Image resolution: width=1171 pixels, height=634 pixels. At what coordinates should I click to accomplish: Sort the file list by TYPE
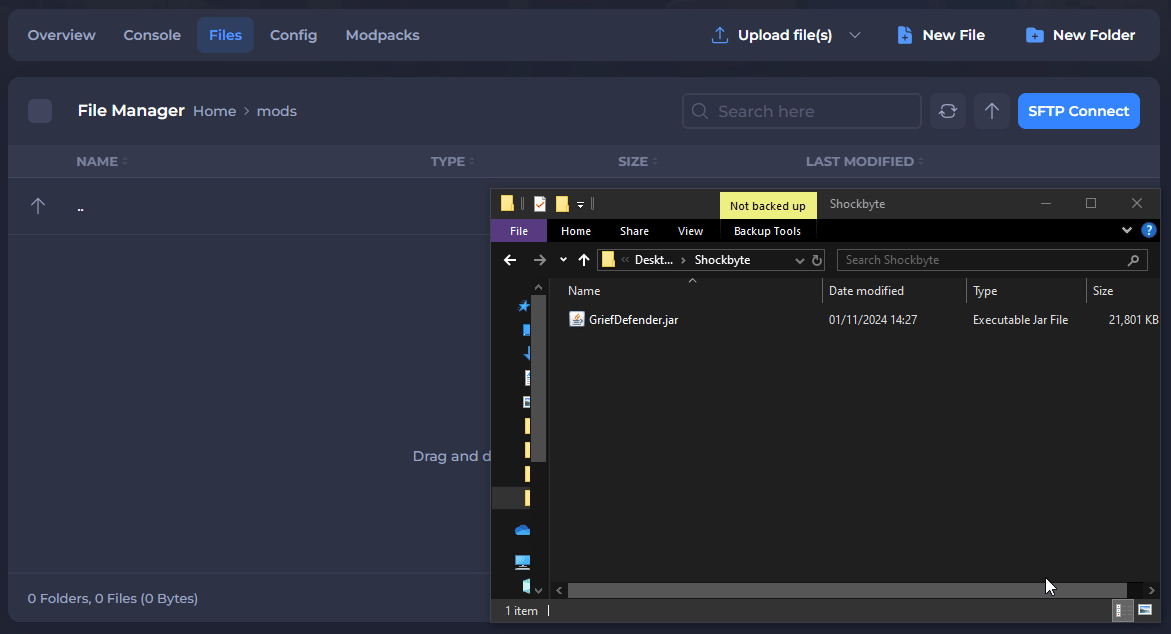pyautogui.click(x=453, y=161)
